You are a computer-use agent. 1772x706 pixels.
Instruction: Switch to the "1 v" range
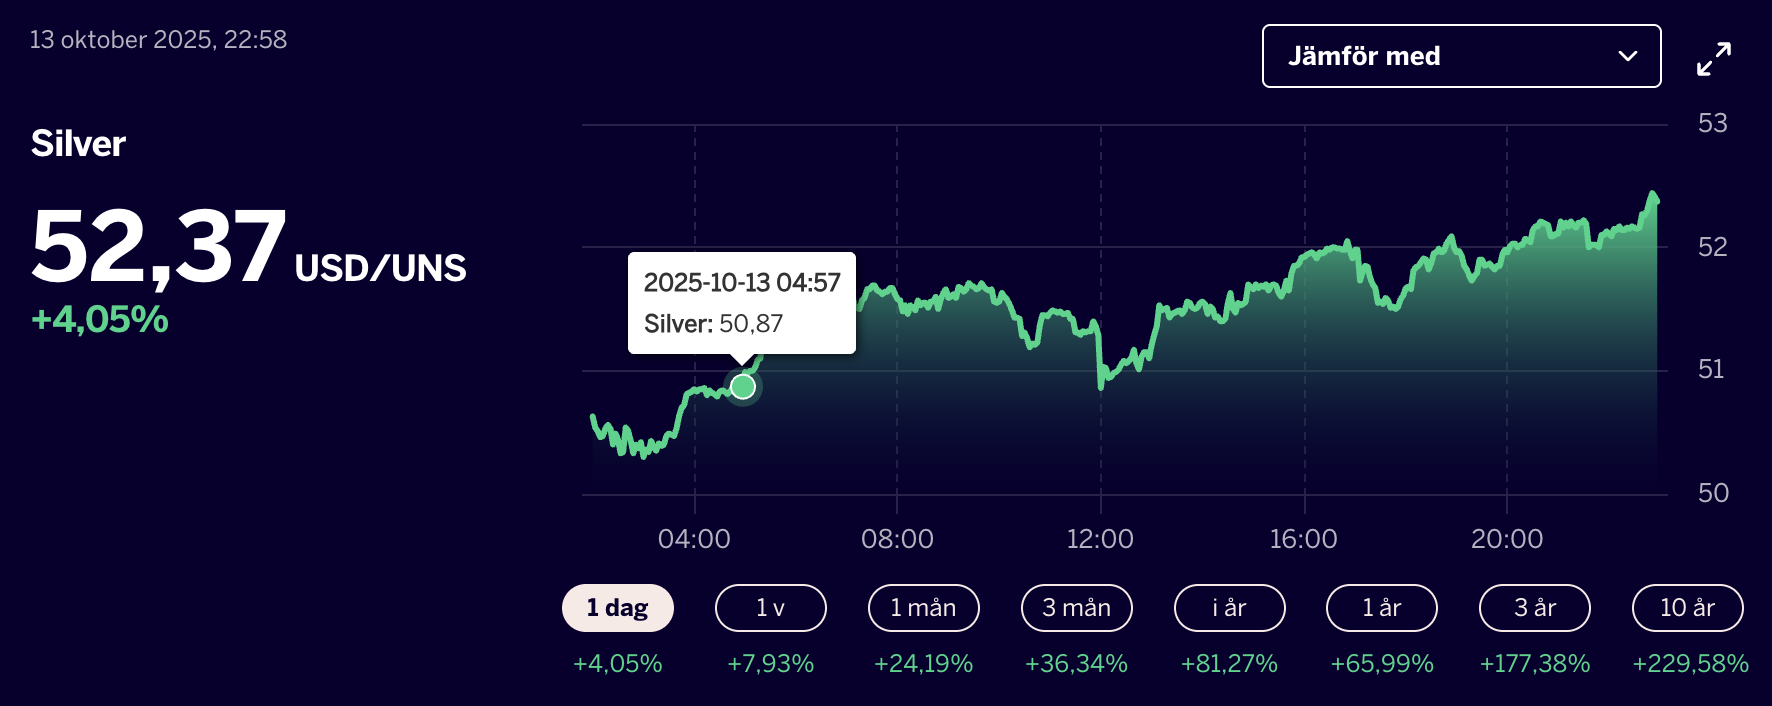tap(770, 608)
